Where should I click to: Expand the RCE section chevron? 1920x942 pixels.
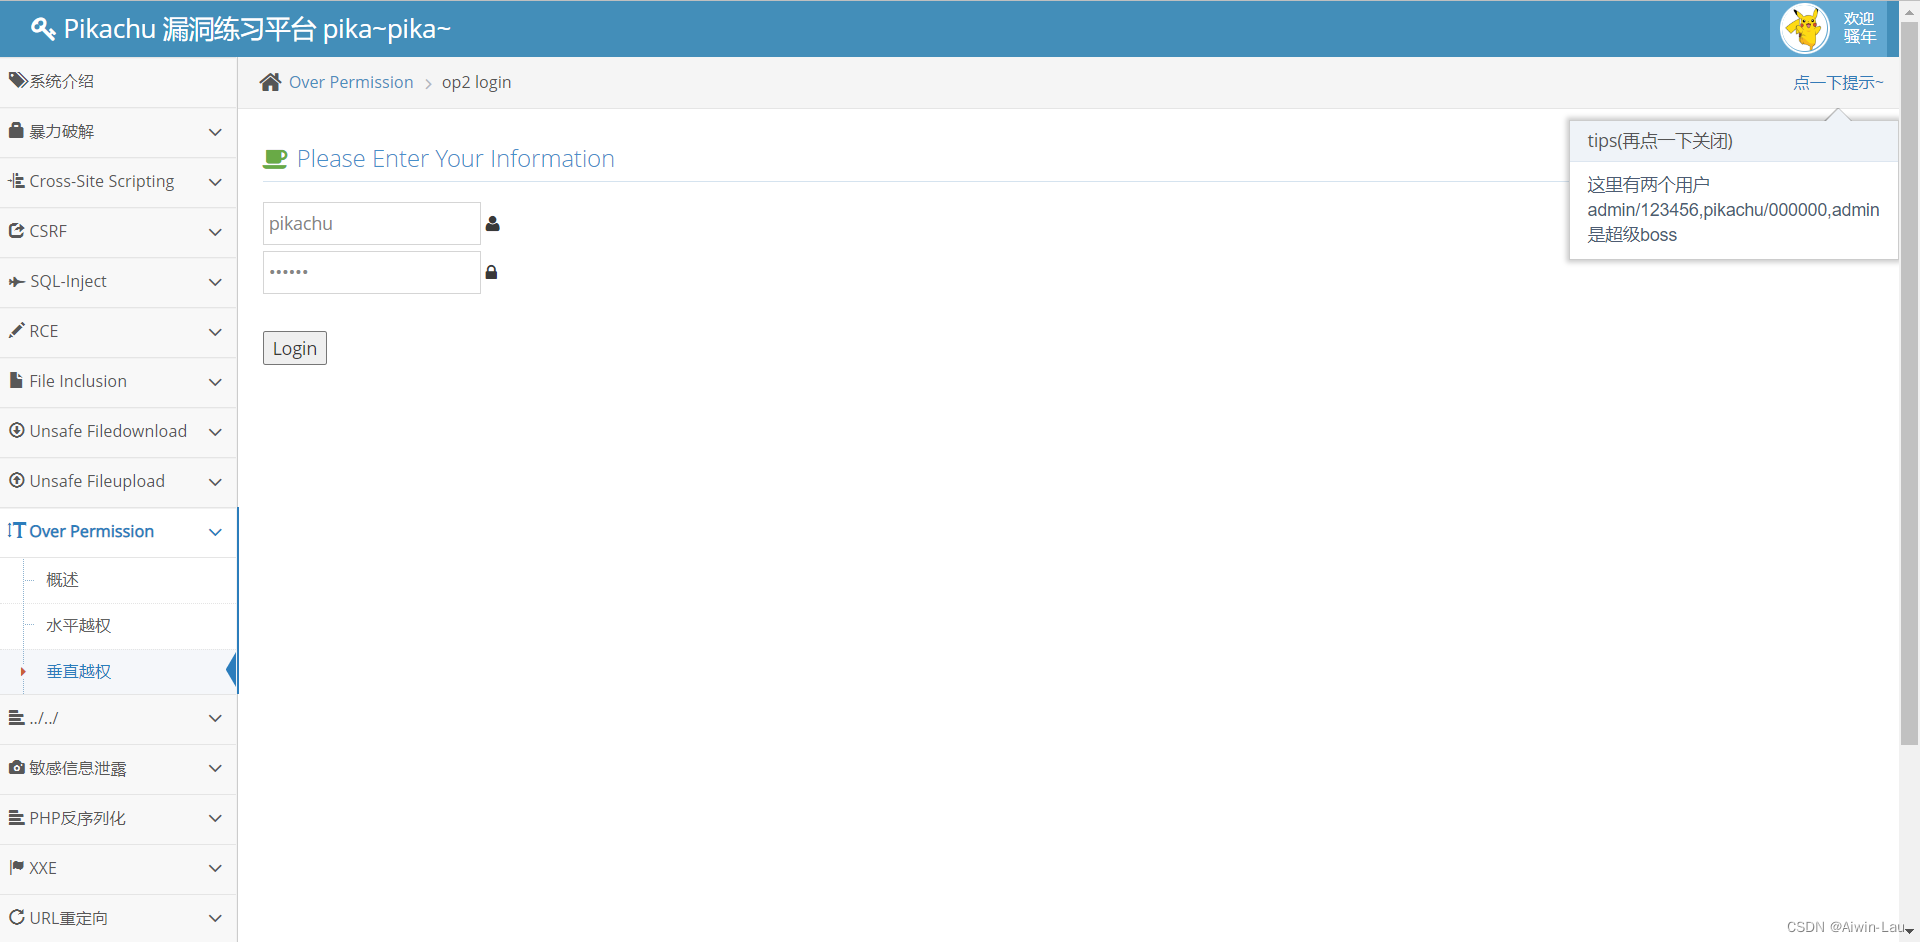coord(215,332)
